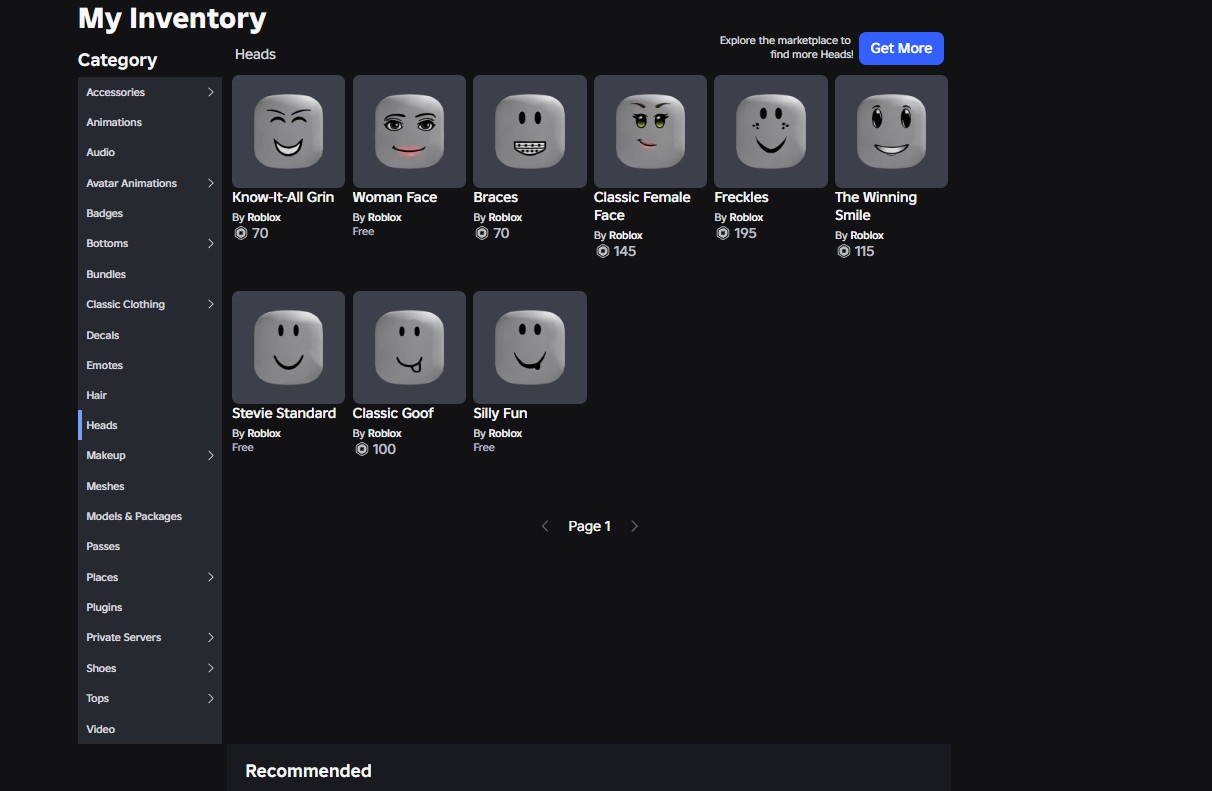Click the Get More button
This screenshot has width=1212, height=791.
(x=901, y=48)
